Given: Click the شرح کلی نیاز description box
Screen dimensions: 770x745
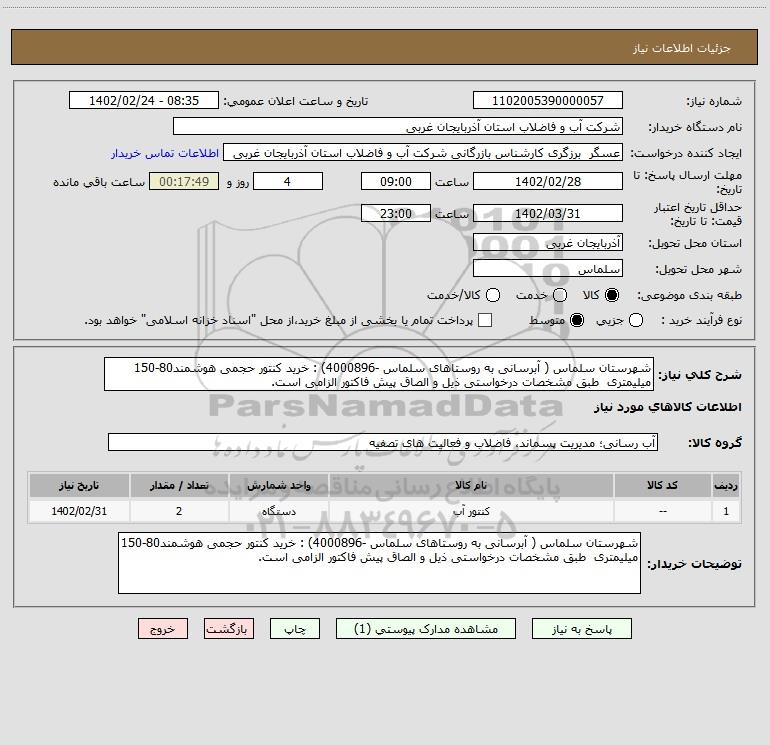Looking at the screenshot, I should (379, 375).
